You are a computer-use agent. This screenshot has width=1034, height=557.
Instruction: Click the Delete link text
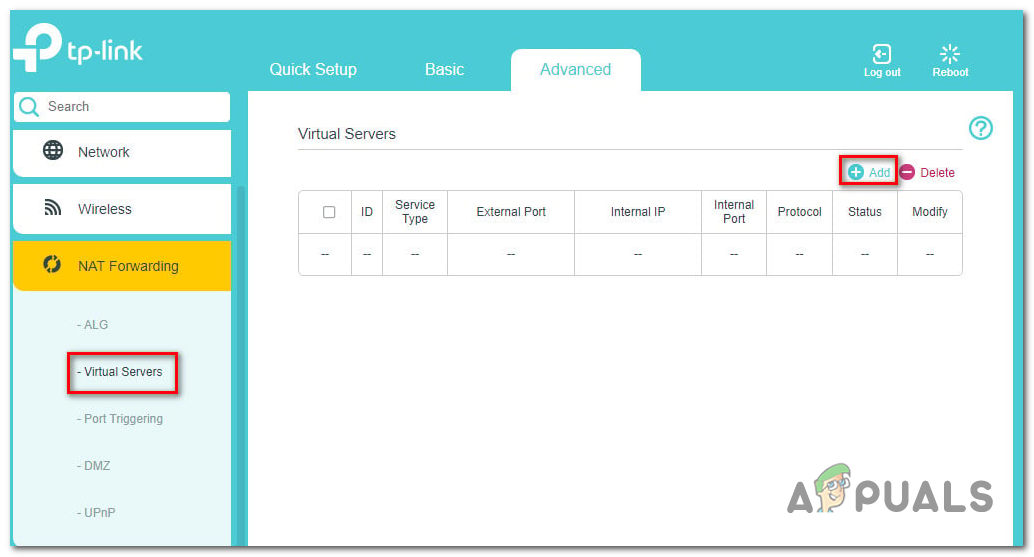click(x=937, y=173)
